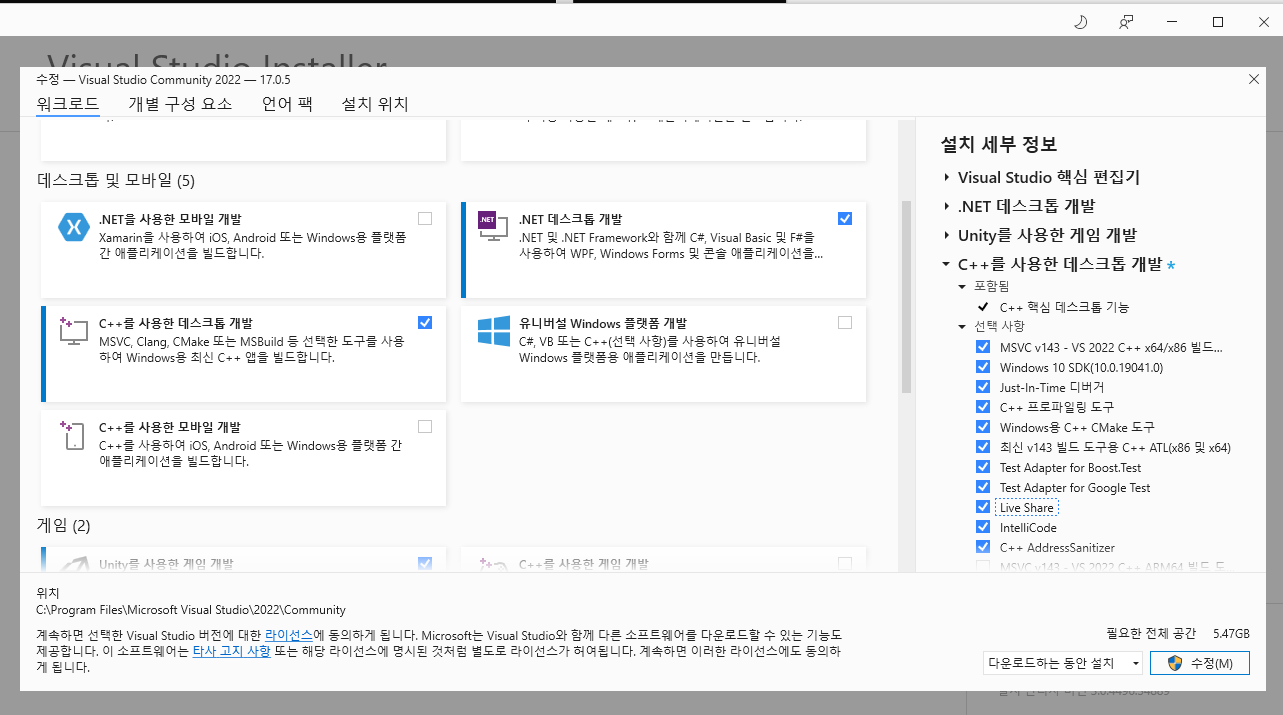Uncheck Live Share option
1283x715 pixels.
pyautogui.click(x=983, y=507)
